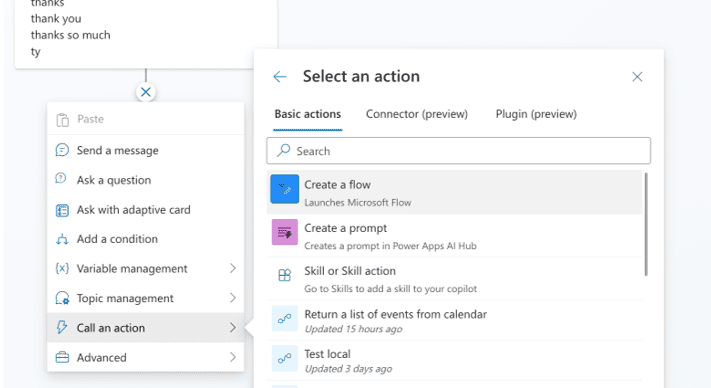
Task: Expand the Variable management submenu arrow
Action: (x=233, y=268)
